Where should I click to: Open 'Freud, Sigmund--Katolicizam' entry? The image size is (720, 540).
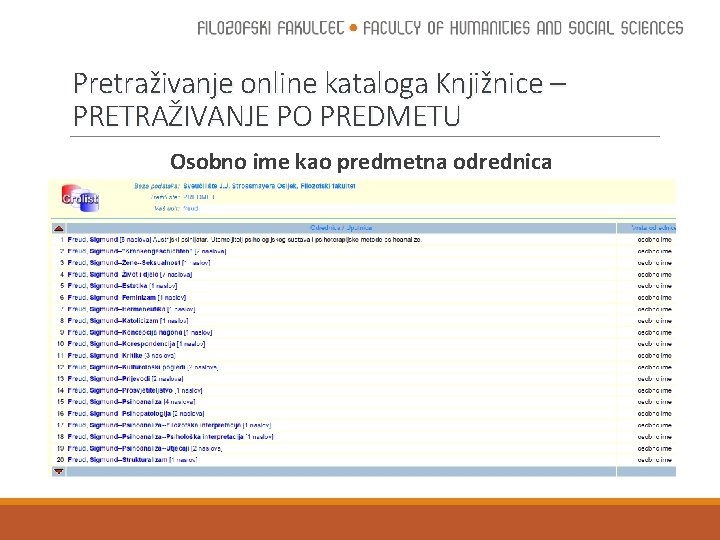pyautogui.click(x=128, y=321)
